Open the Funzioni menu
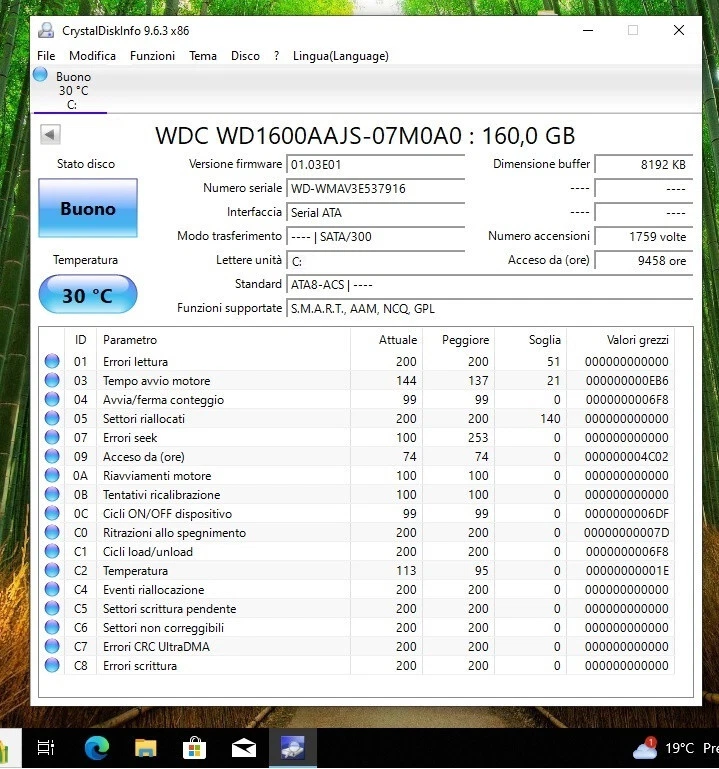Viewport: 719px width, 769px height. coord(152,56)
